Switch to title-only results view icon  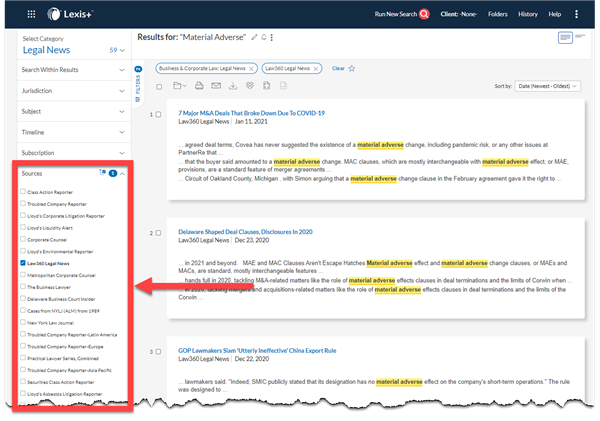(580, 36)
